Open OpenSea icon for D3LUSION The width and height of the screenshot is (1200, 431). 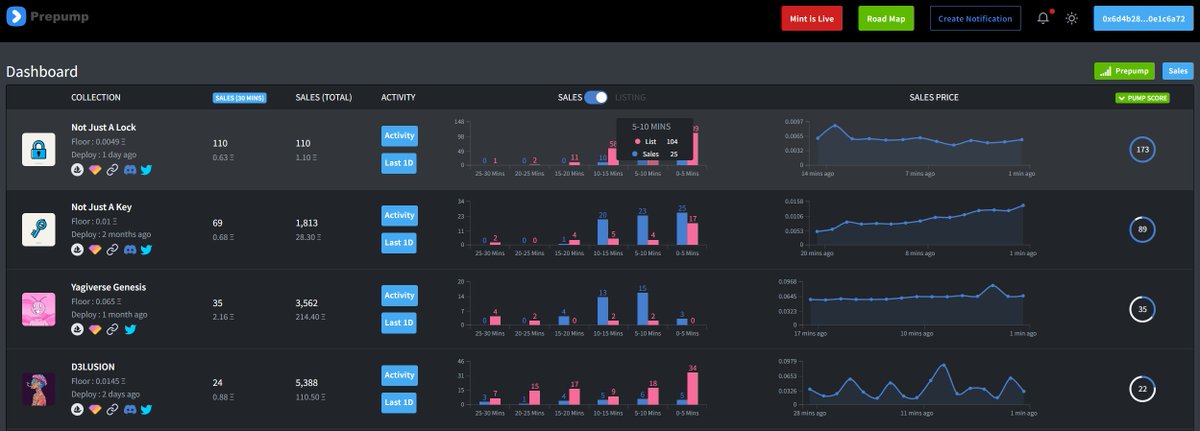[x=78, y=409]
